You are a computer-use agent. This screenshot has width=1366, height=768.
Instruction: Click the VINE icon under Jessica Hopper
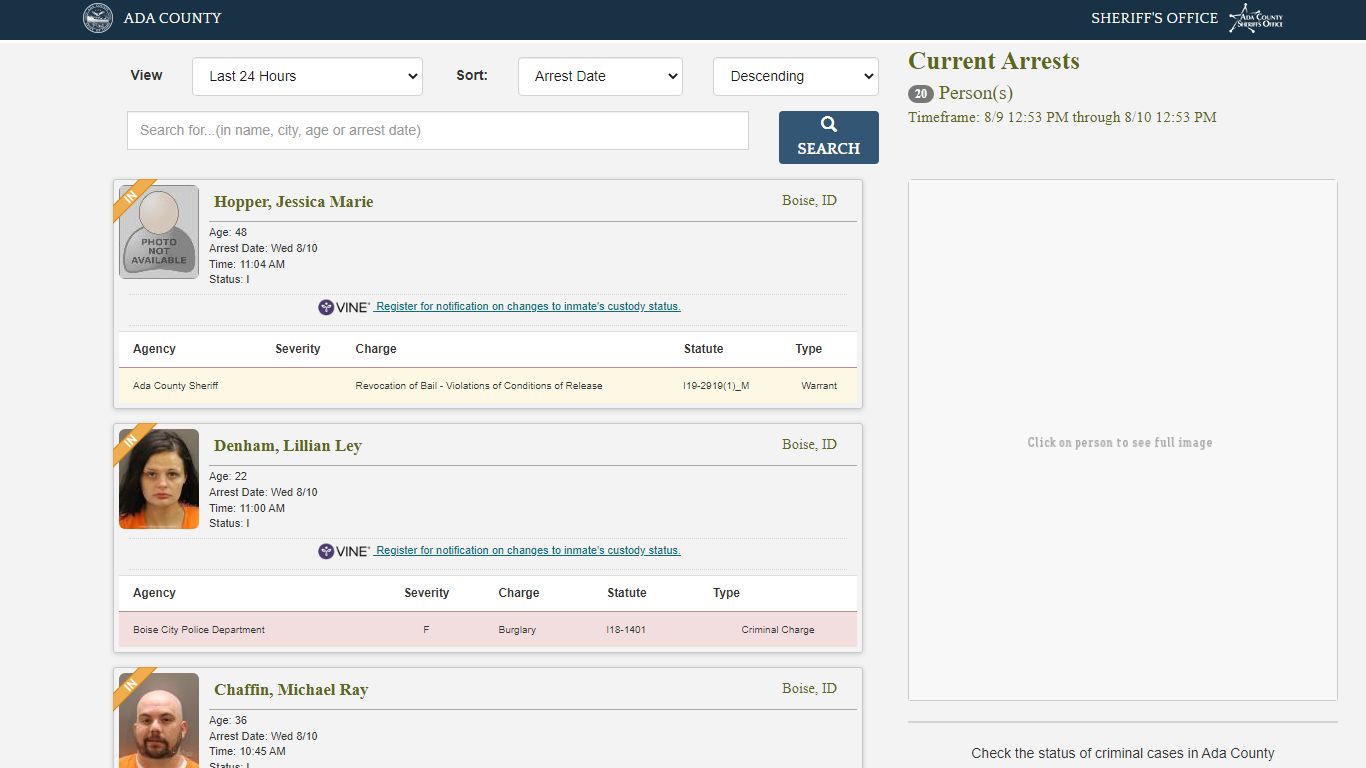point(344,307)
